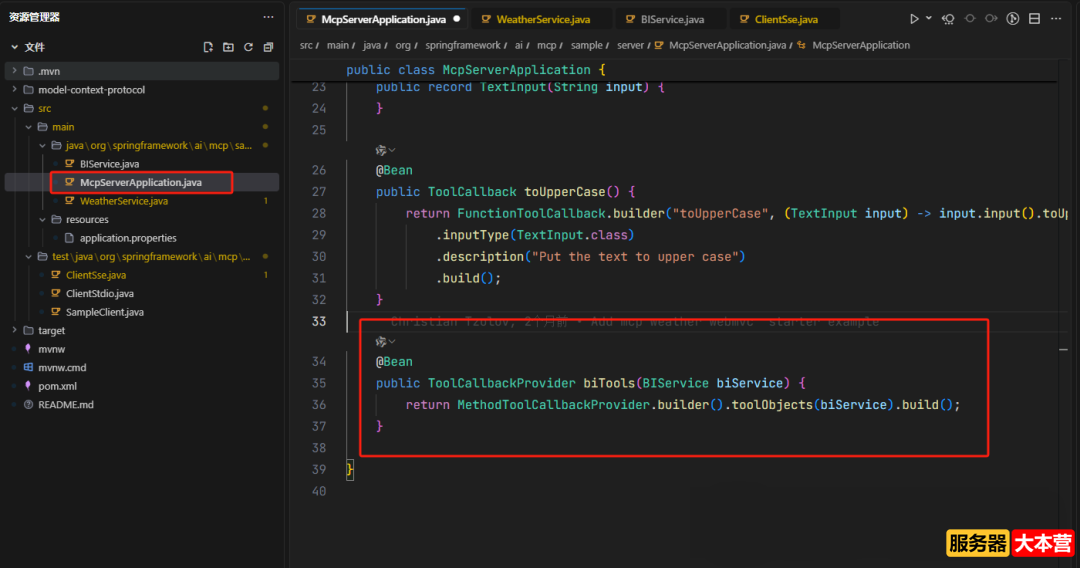Open pom.xml file

57,386
